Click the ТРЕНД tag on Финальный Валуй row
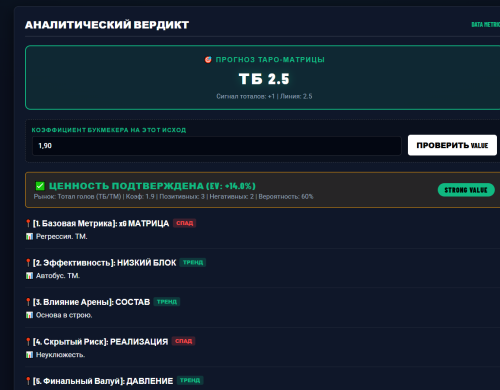500x390 pixels. [190, 380]
